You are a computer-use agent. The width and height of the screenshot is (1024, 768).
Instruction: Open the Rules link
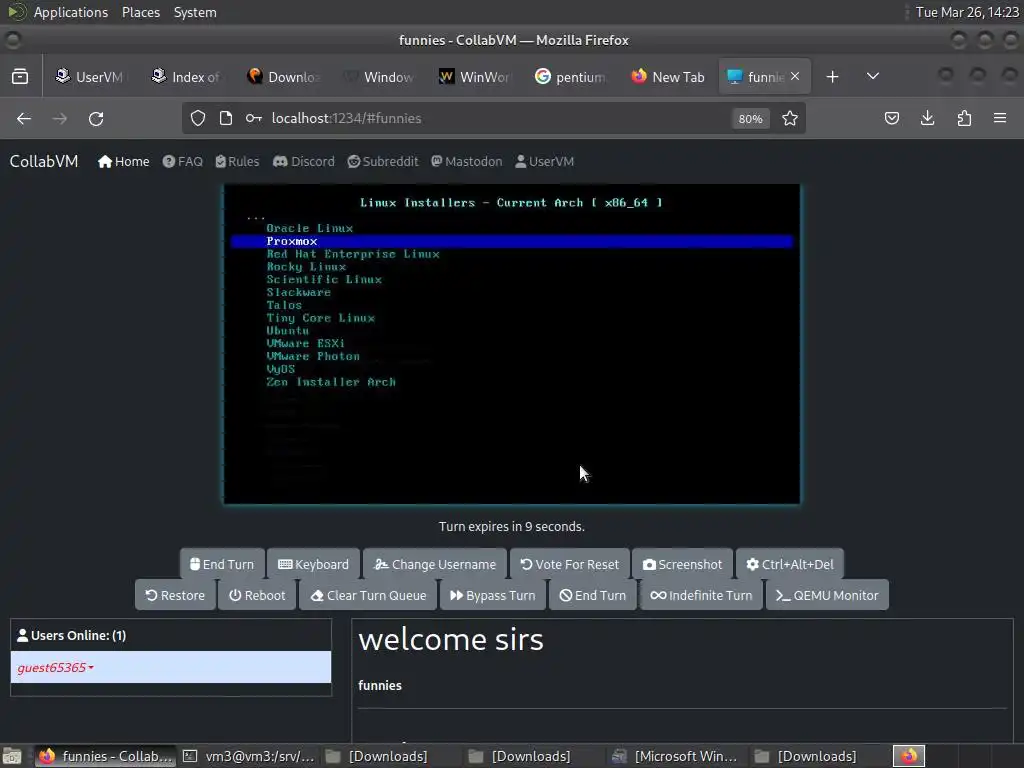point(237,161)
